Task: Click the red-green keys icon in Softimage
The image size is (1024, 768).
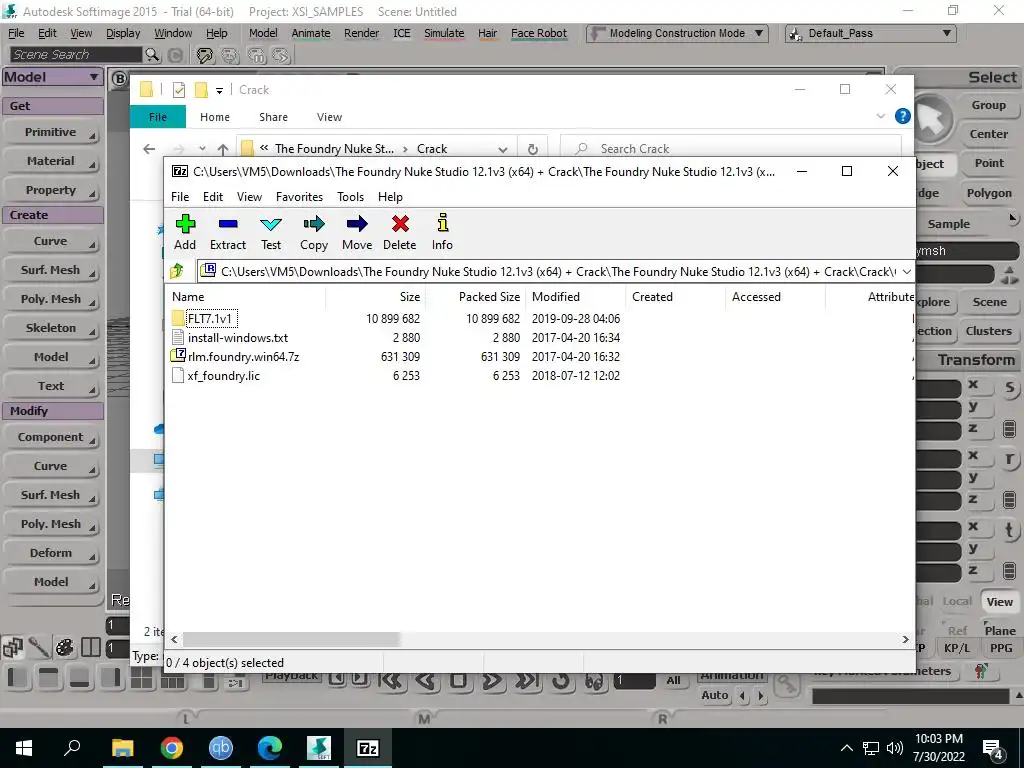Action: point(981,671)
